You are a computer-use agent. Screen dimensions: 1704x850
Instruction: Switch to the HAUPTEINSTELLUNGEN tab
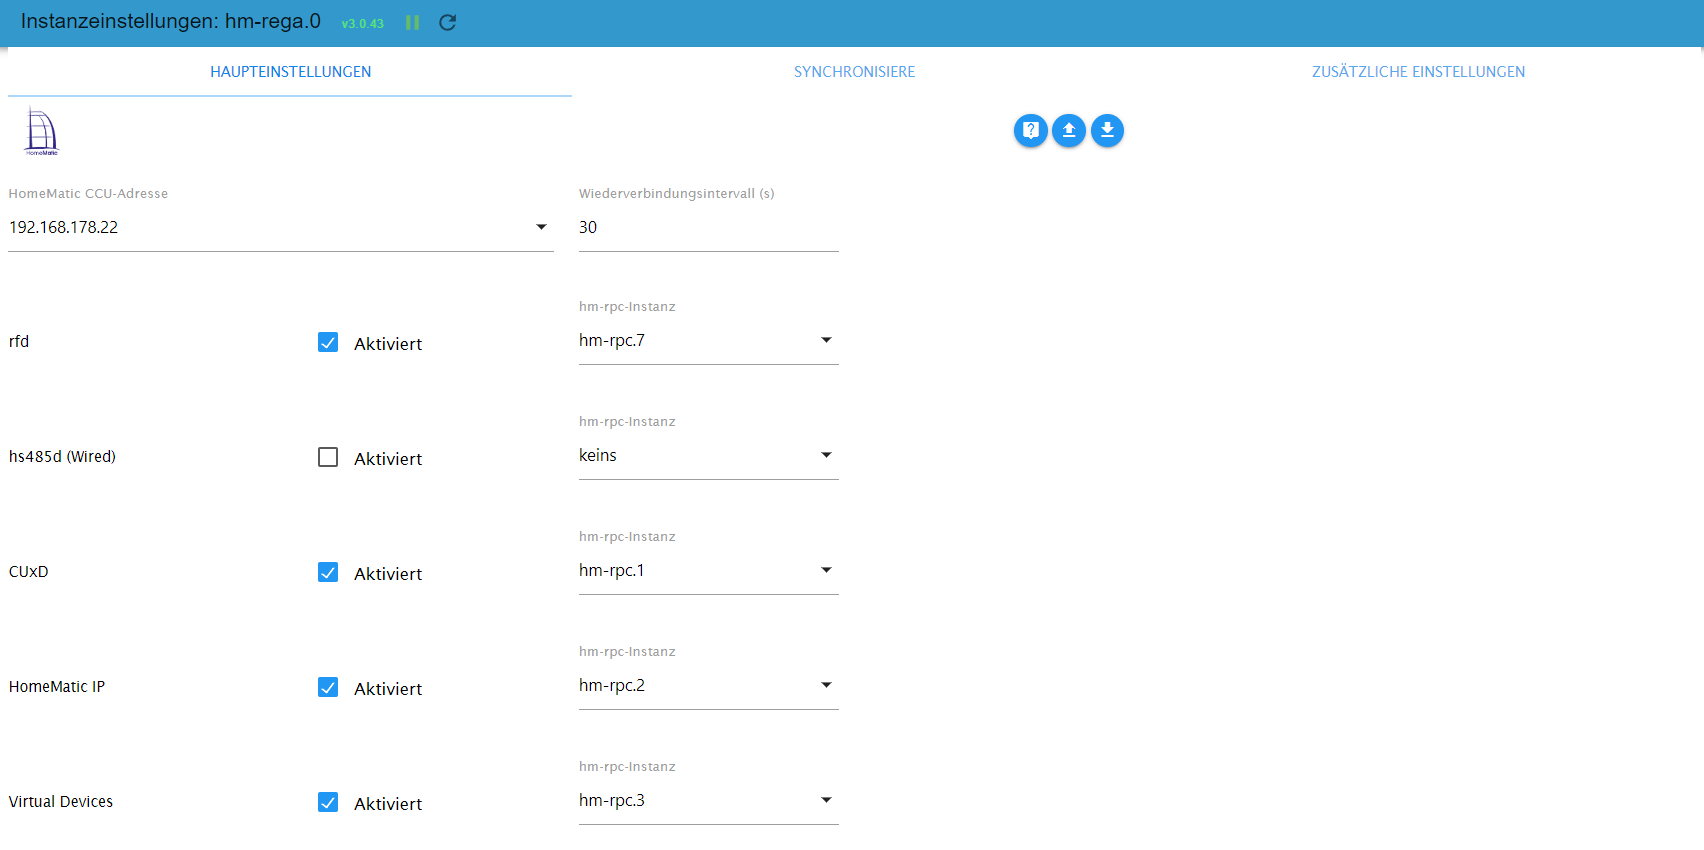pyautogui.click(x=290, y=72)
